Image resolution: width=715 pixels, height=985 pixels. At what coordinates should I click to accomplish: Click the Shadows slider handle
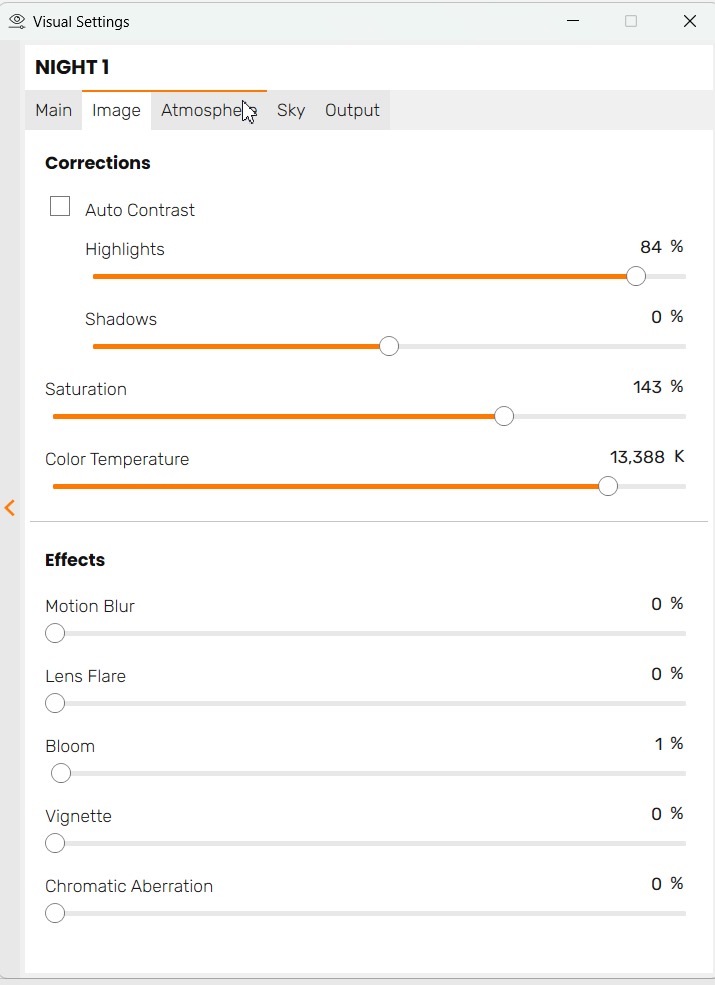pos(389,346)
